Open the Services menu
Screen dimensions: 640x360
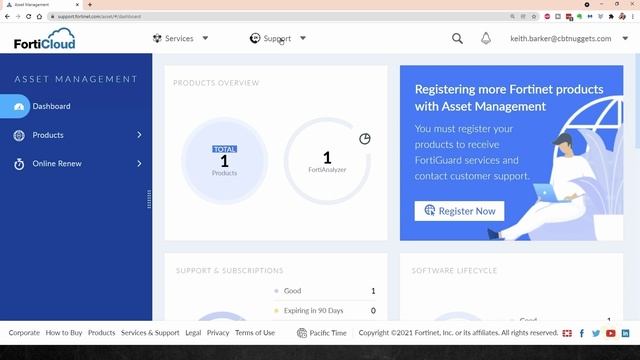tap(179, 38)
